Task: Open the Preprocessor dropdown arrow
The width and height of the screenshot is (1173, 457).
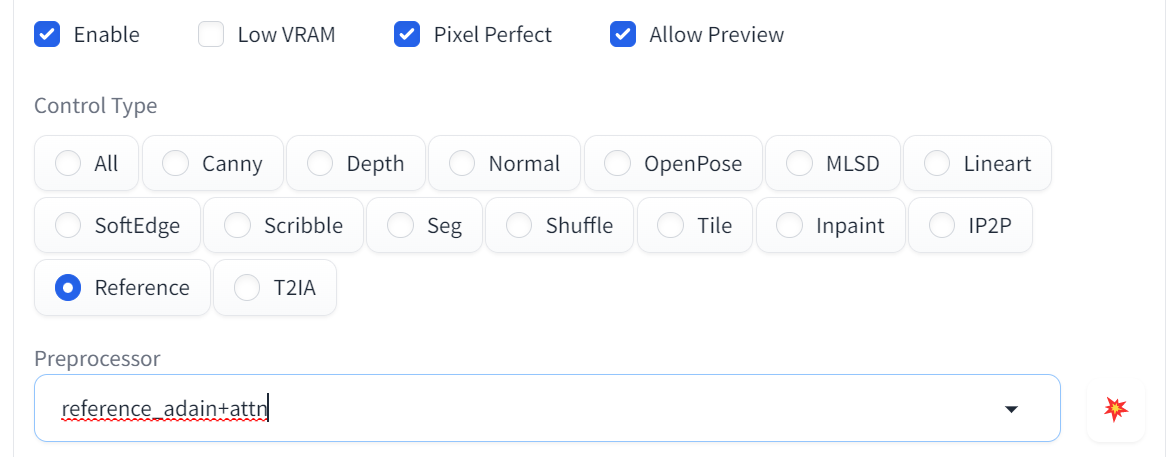Action: click(1011, 409)
